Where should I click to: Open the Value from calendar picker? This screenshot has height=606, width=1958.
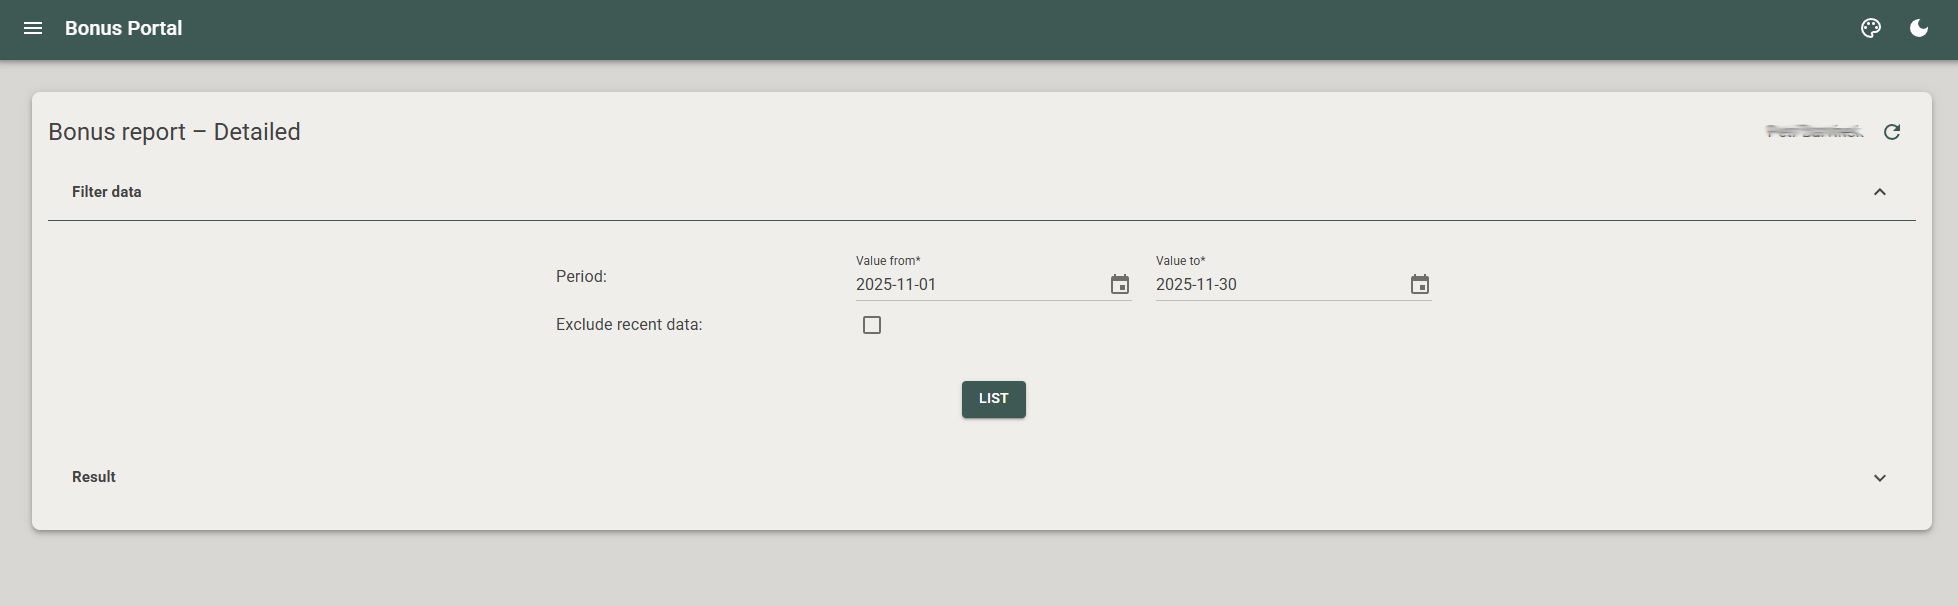pos(1119,285)
